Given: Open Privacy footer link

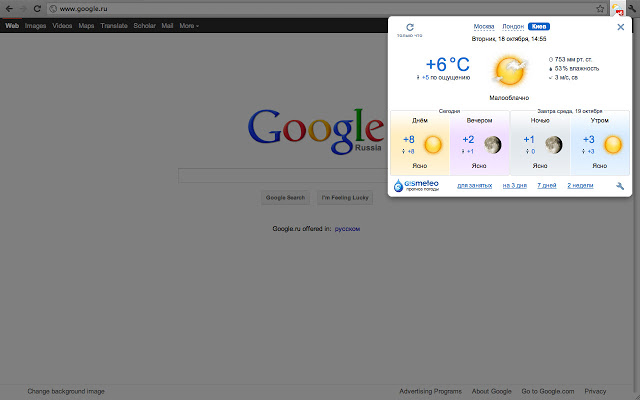Looking at the screenshot, I should coord(595,391).
